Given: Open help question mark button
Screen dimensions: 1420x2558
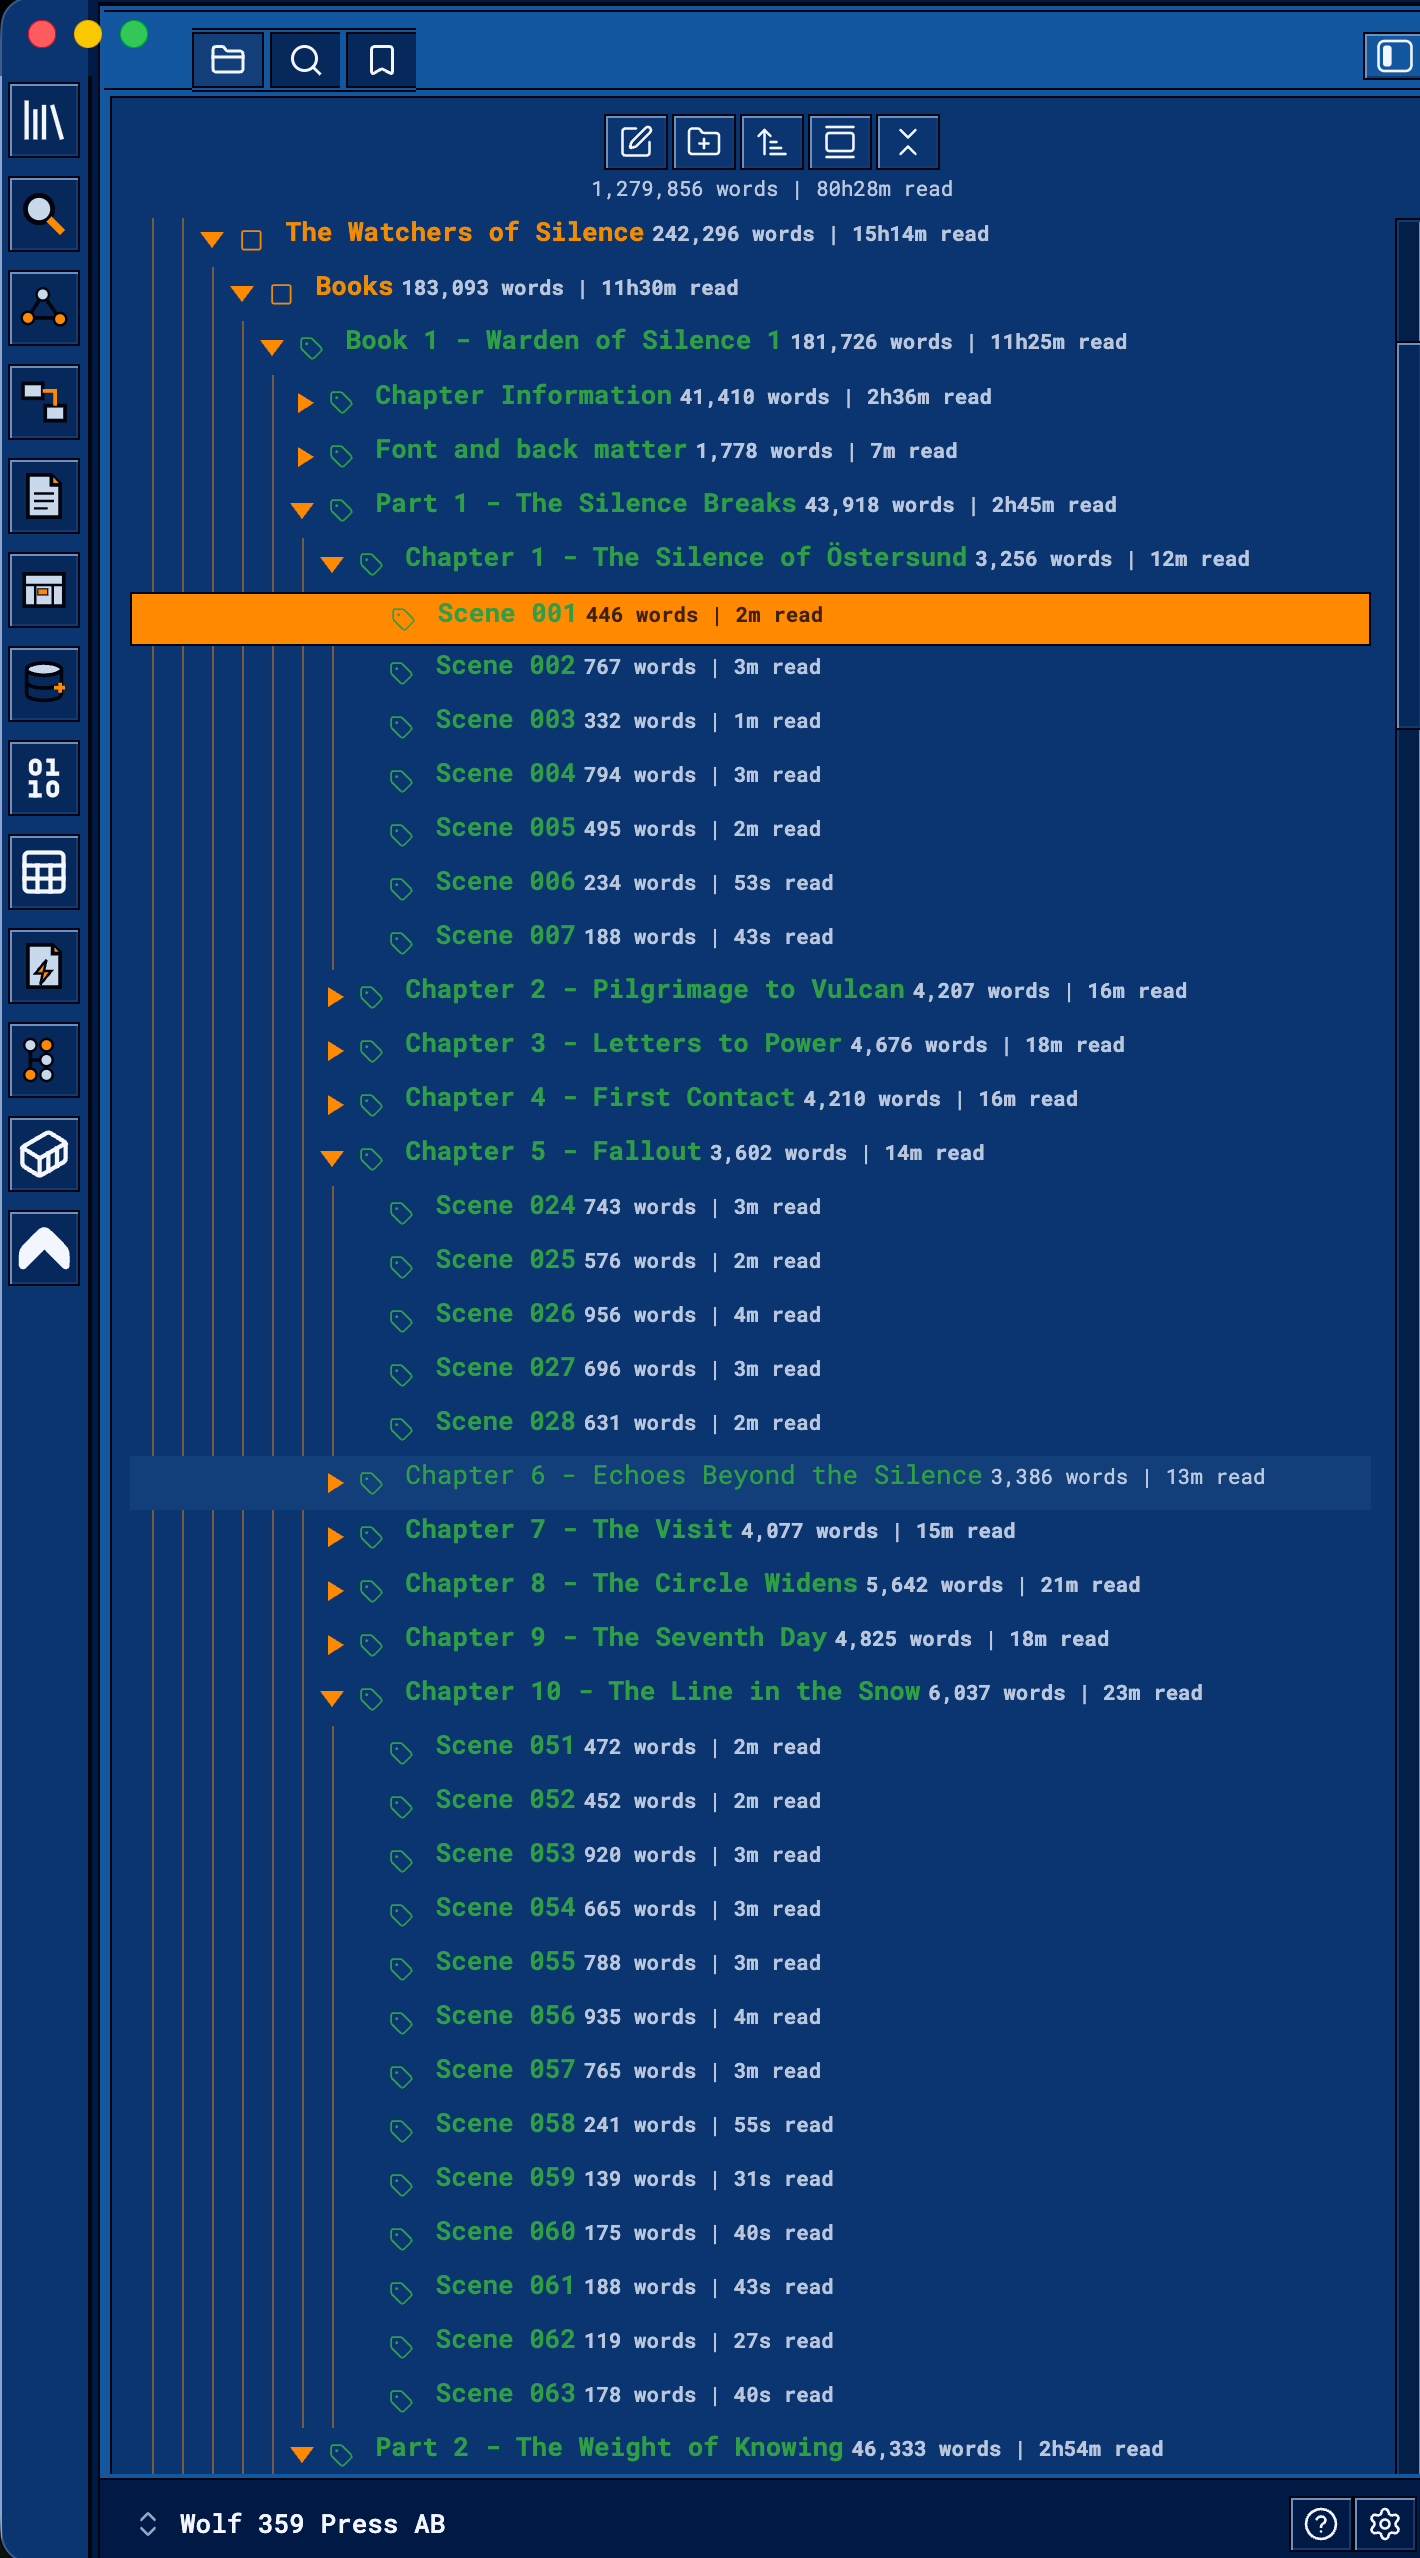Looking at the screenshot, I should click(x=1320, y=2524).
